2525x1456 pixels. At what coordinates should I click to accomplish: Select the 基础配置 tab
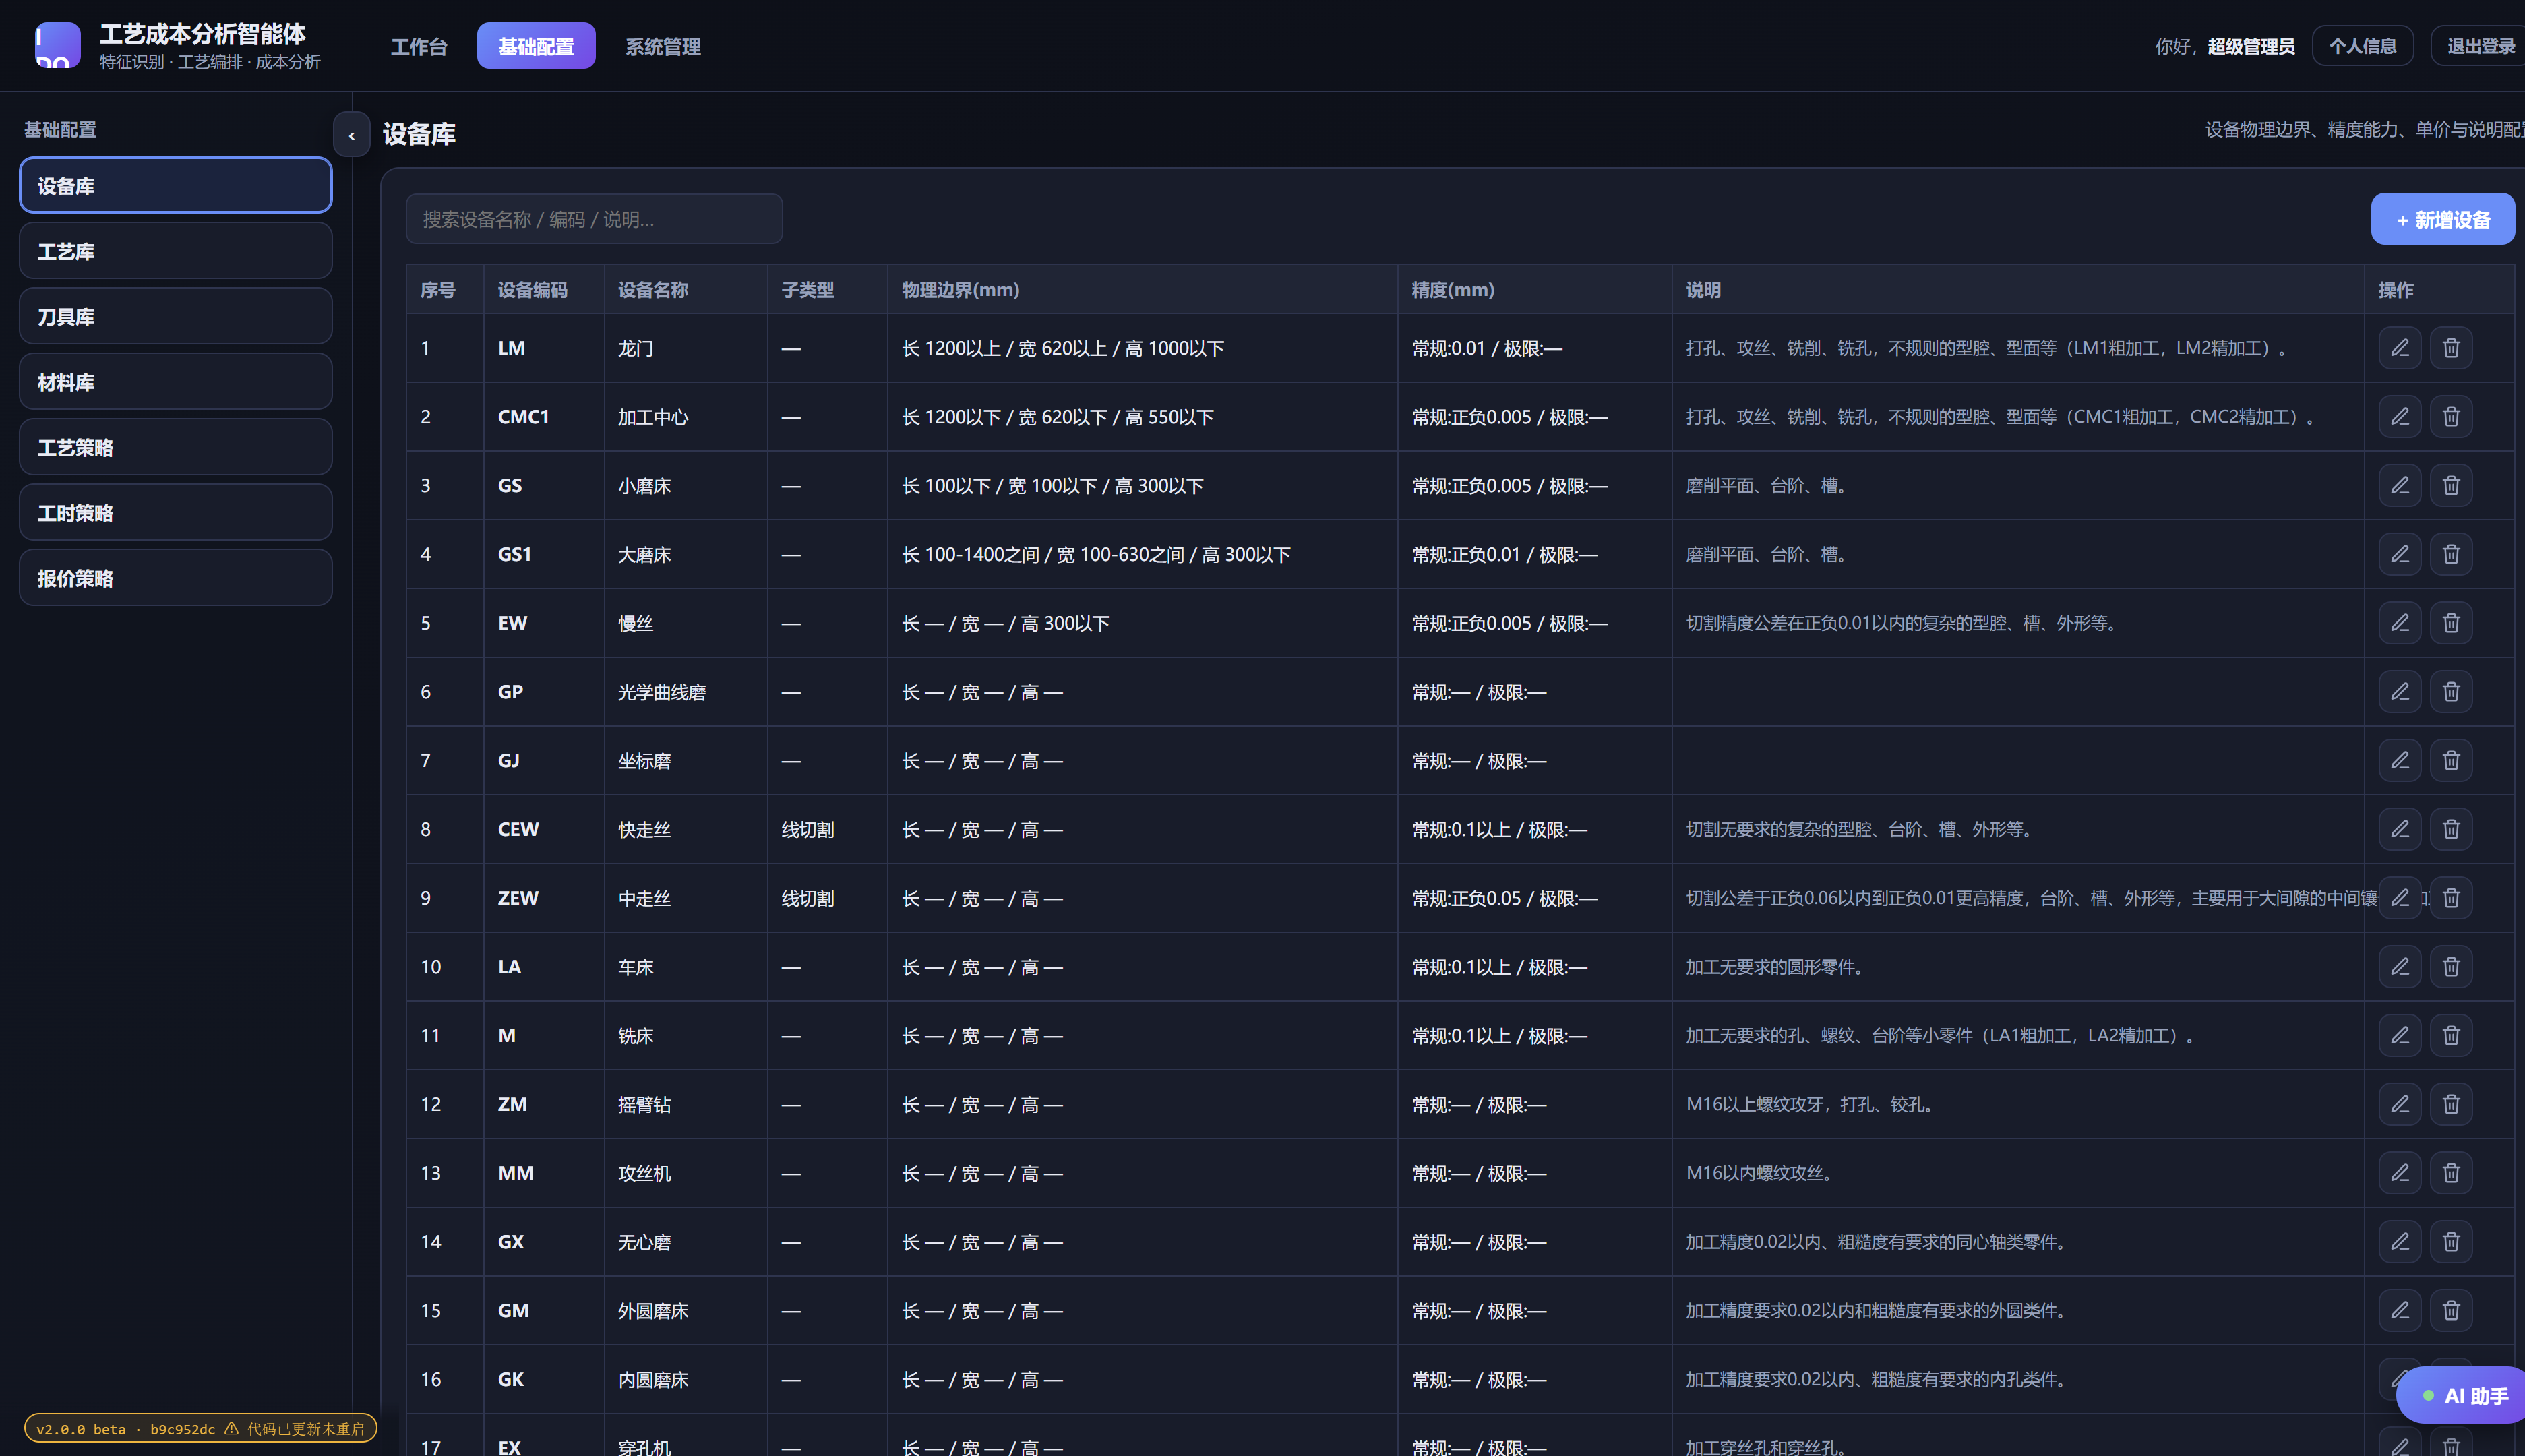[536, 46]
